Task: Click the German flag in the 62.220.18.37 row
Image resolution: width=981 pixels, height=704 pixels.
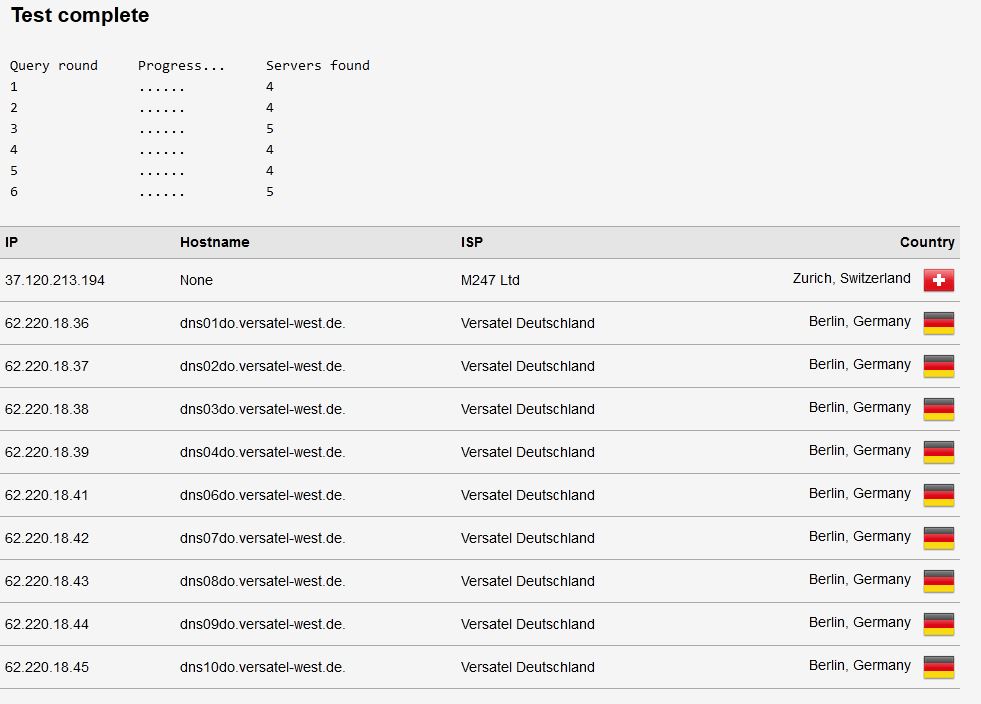Action: pyautogui.click(x=938, y=367)
